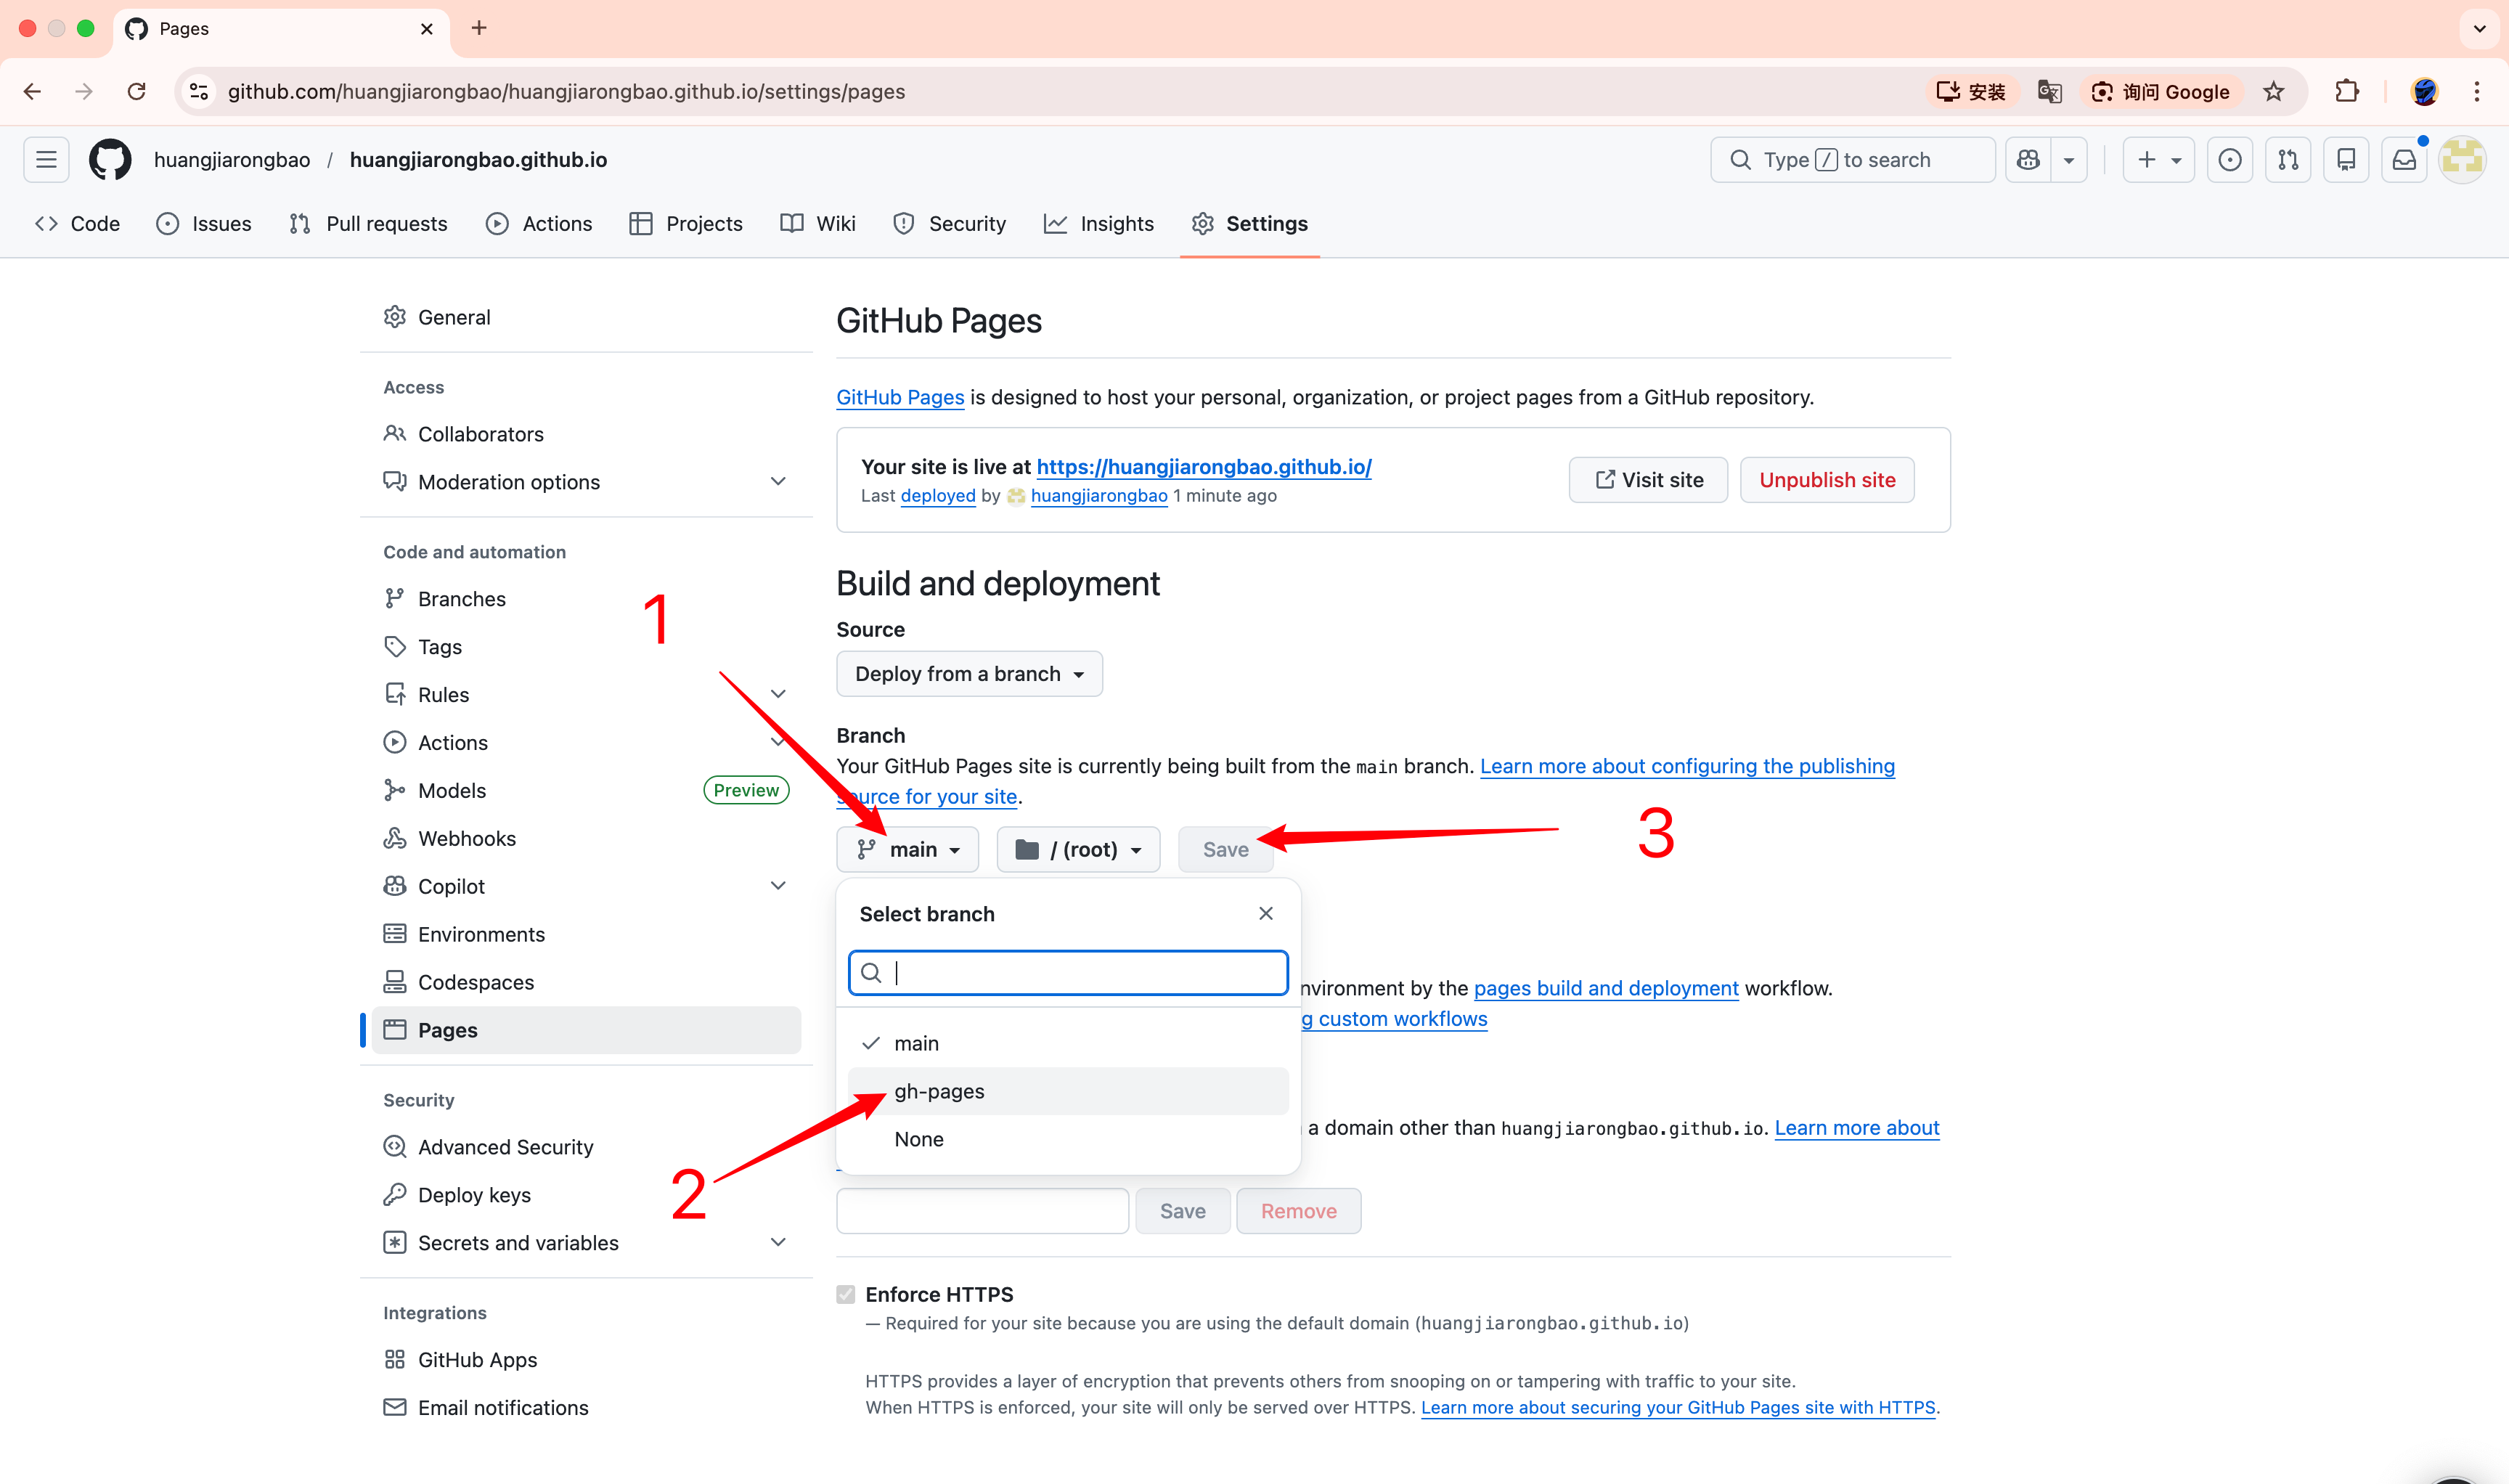2509x1484 pixels.
Task: Open the pages build and deployment link
Action: tap(1606, 988)
